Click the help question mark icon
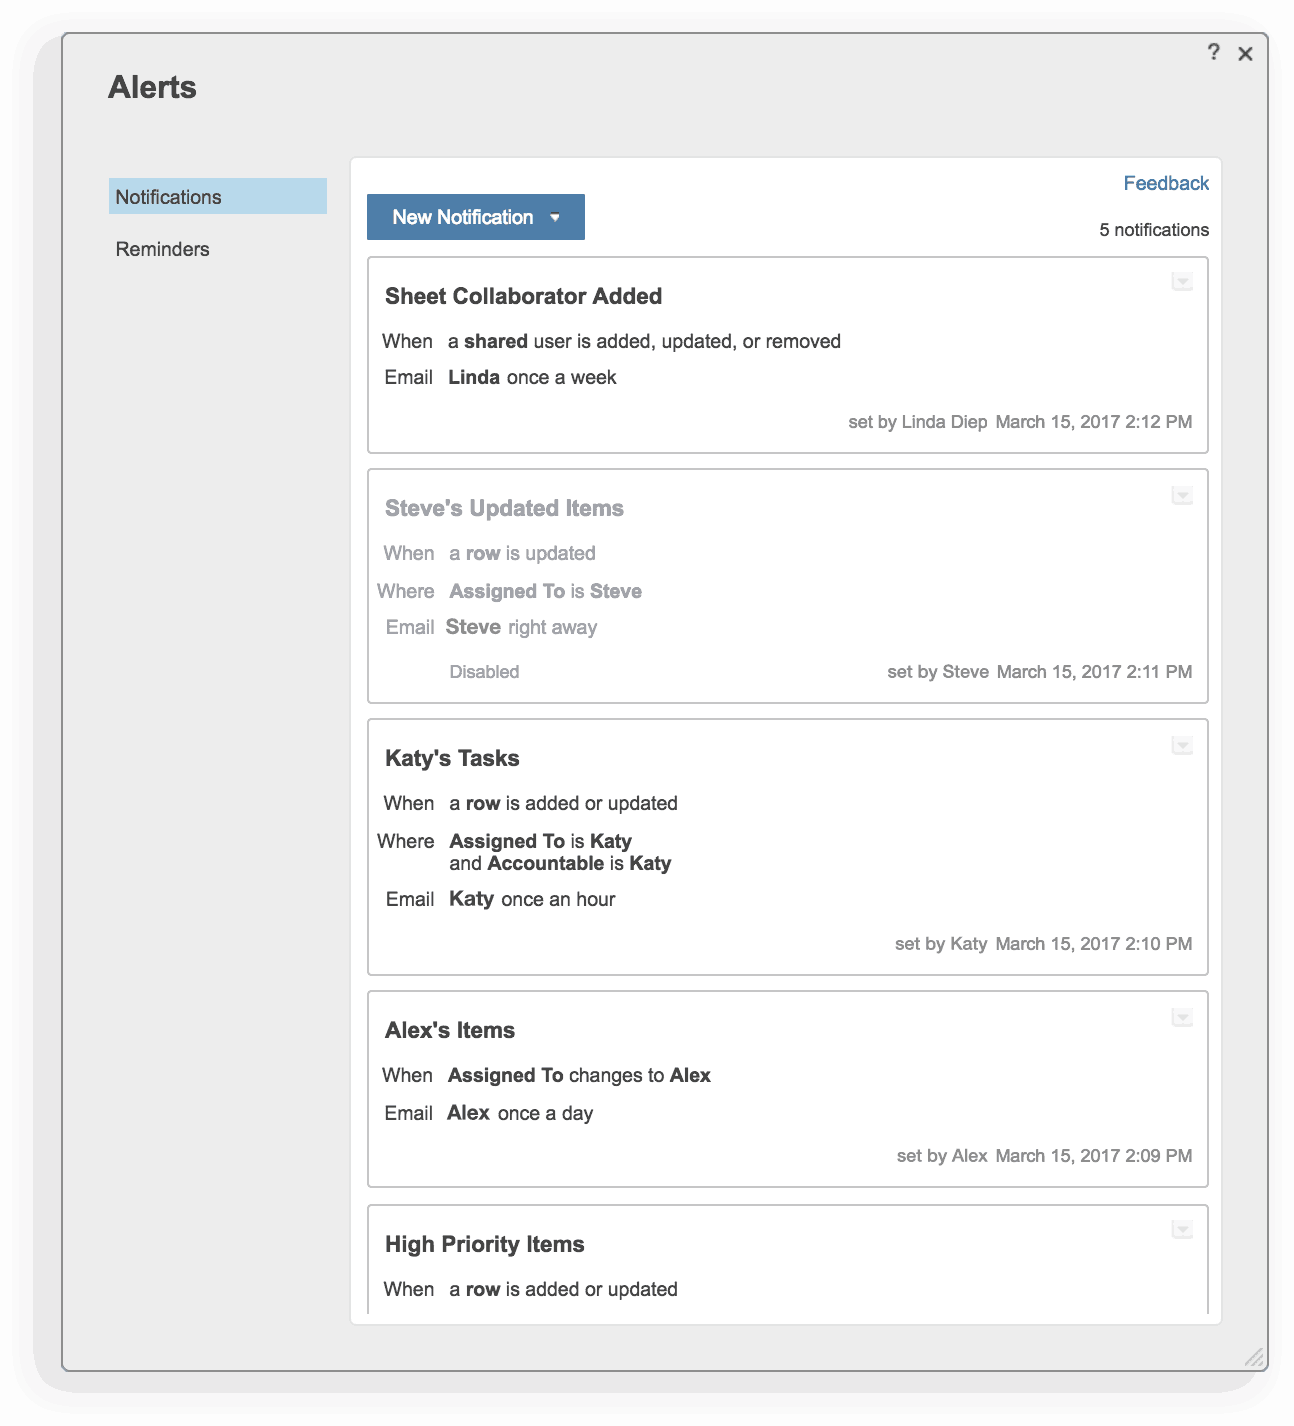Screen dimensions: 1294x1426 pos(1213,52)
